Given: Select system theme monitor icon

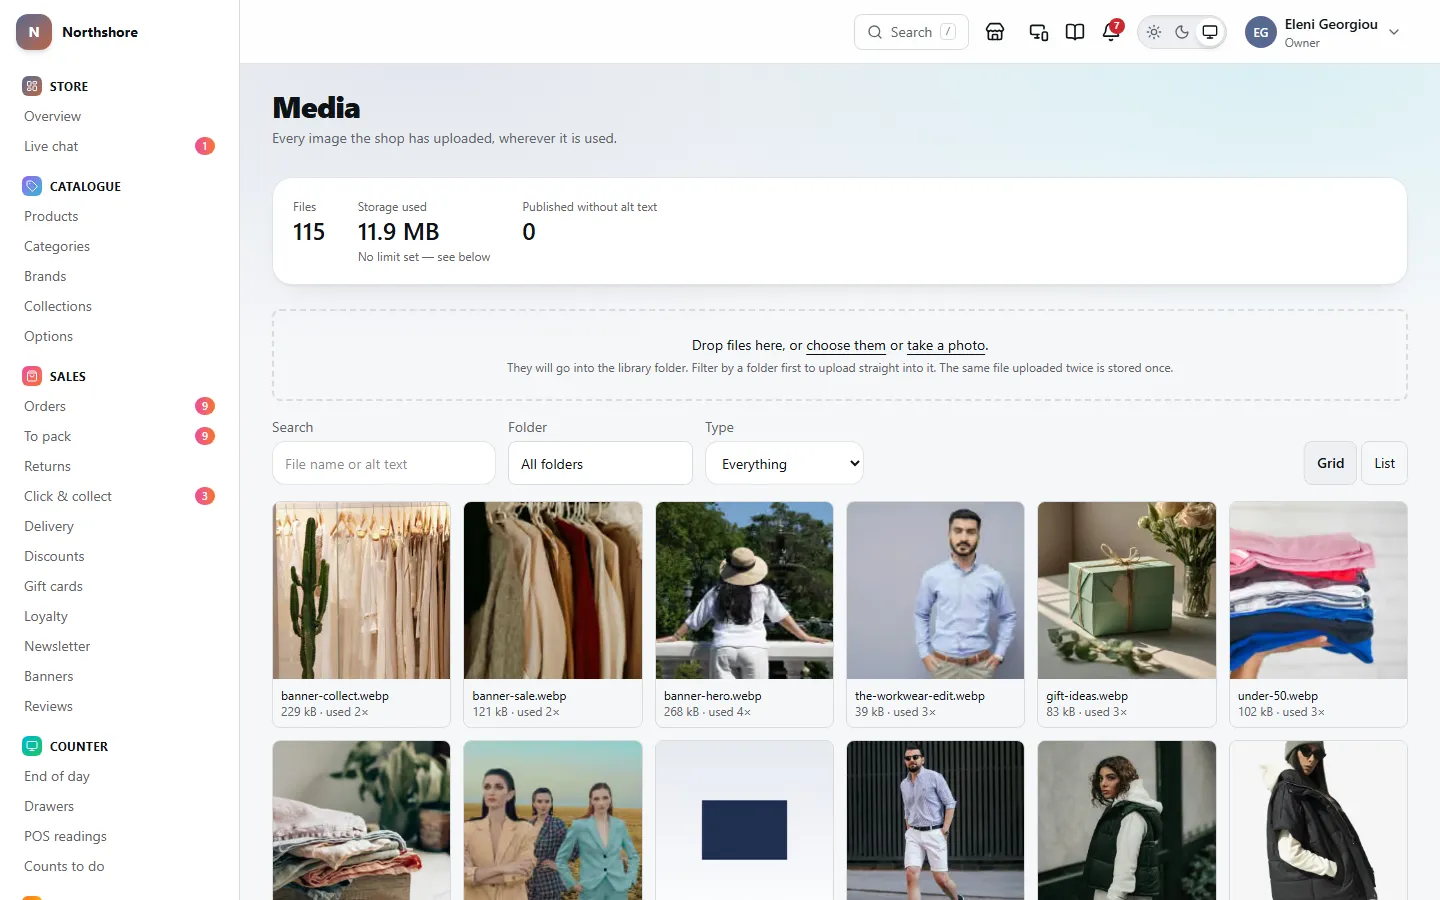Looking at the screenshot, I should pos(1210,32).
